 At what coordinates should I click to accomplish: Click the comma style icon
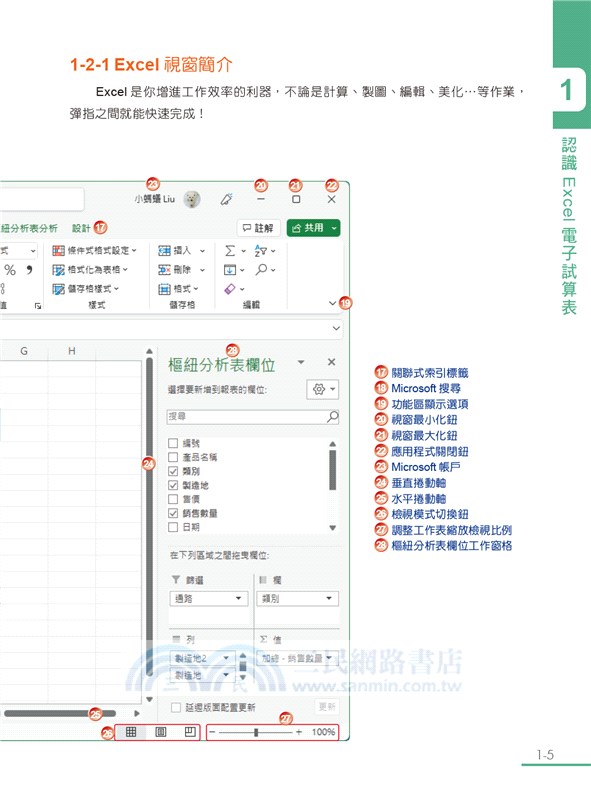click(30, 270)
